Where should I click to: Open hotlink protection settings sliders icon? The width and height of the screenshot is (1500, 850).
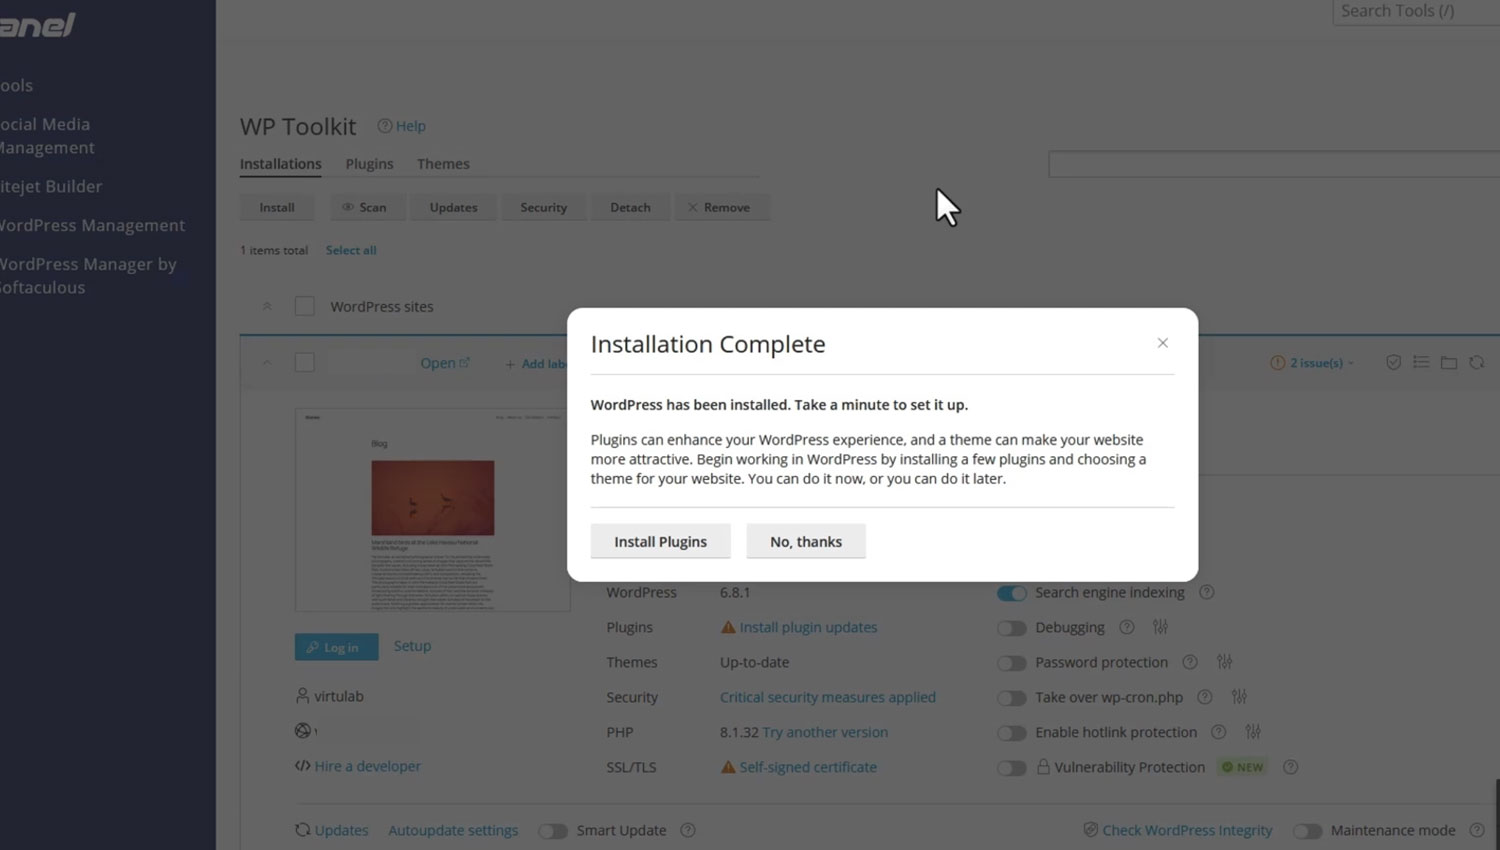[x=1252, y=732]
